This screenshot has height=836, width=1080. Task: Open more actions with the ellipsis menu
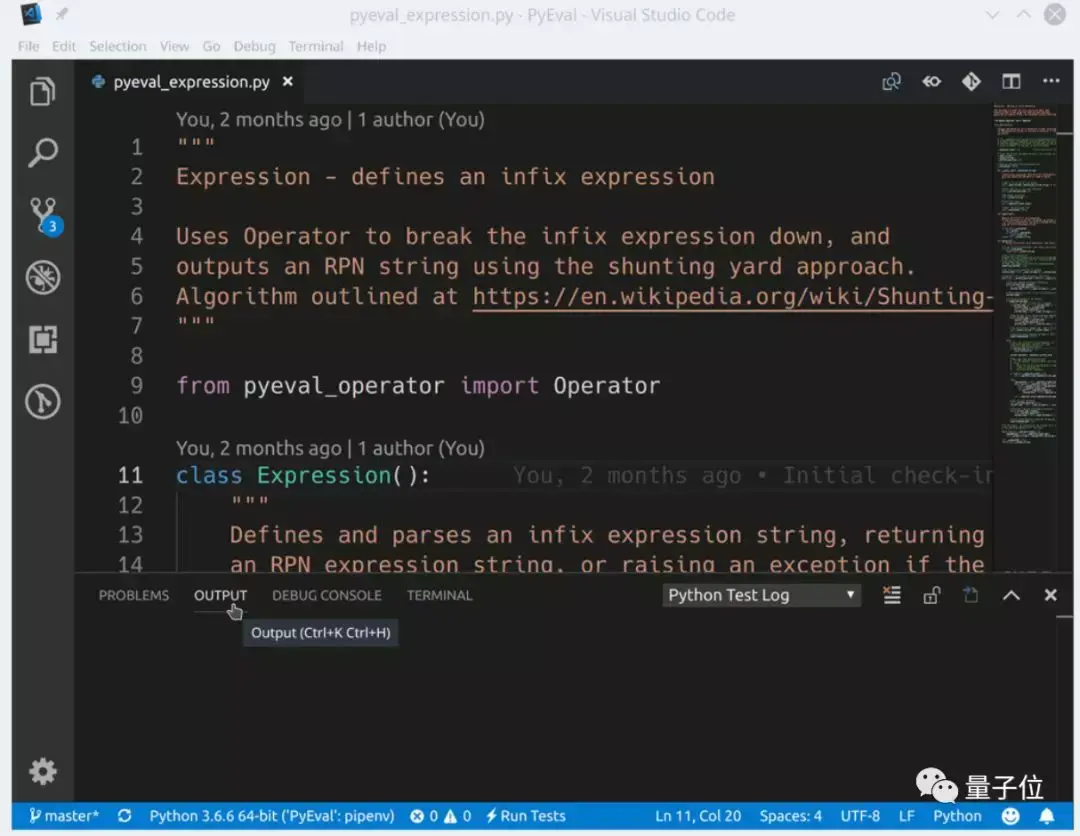[x=1049, y=82]
